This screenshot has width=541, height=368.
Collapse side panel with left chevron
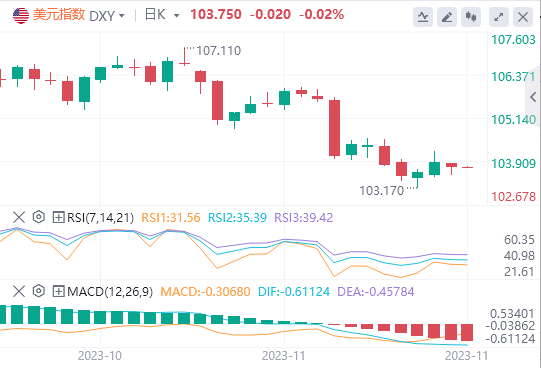pyautogui.click(x=533, y=97)
